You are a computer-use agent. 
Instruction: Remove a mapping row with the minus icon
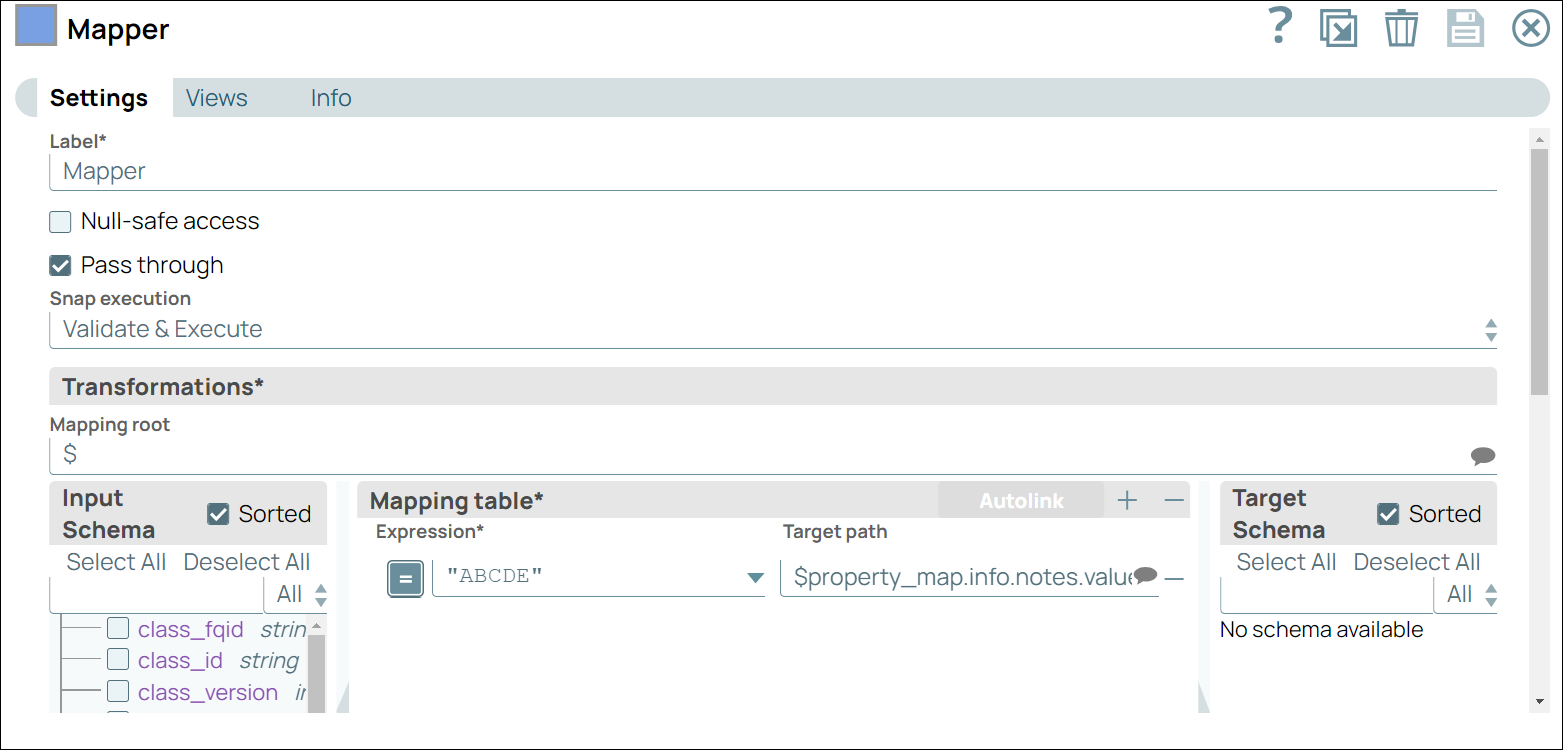pos(1173,500)
